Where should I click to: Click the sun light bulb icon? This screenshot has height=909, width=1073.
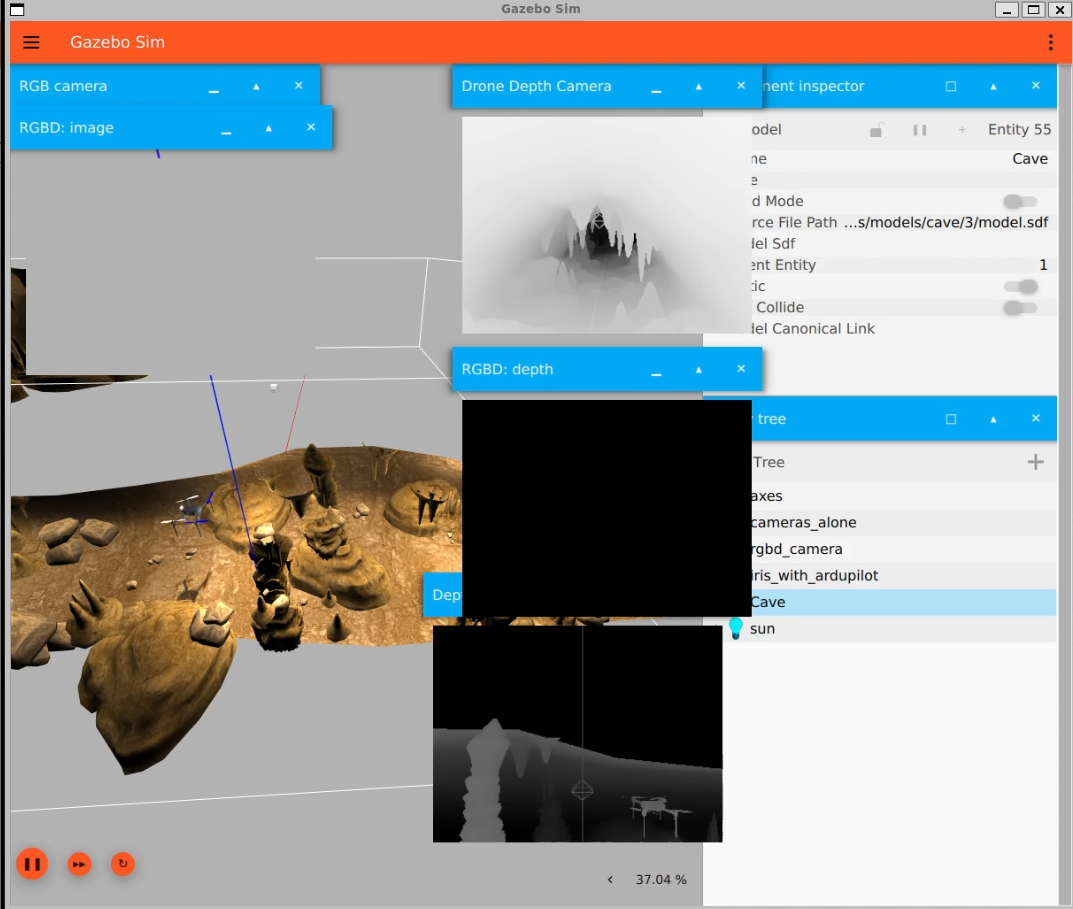pyautogui.click(x=736, y=628)
